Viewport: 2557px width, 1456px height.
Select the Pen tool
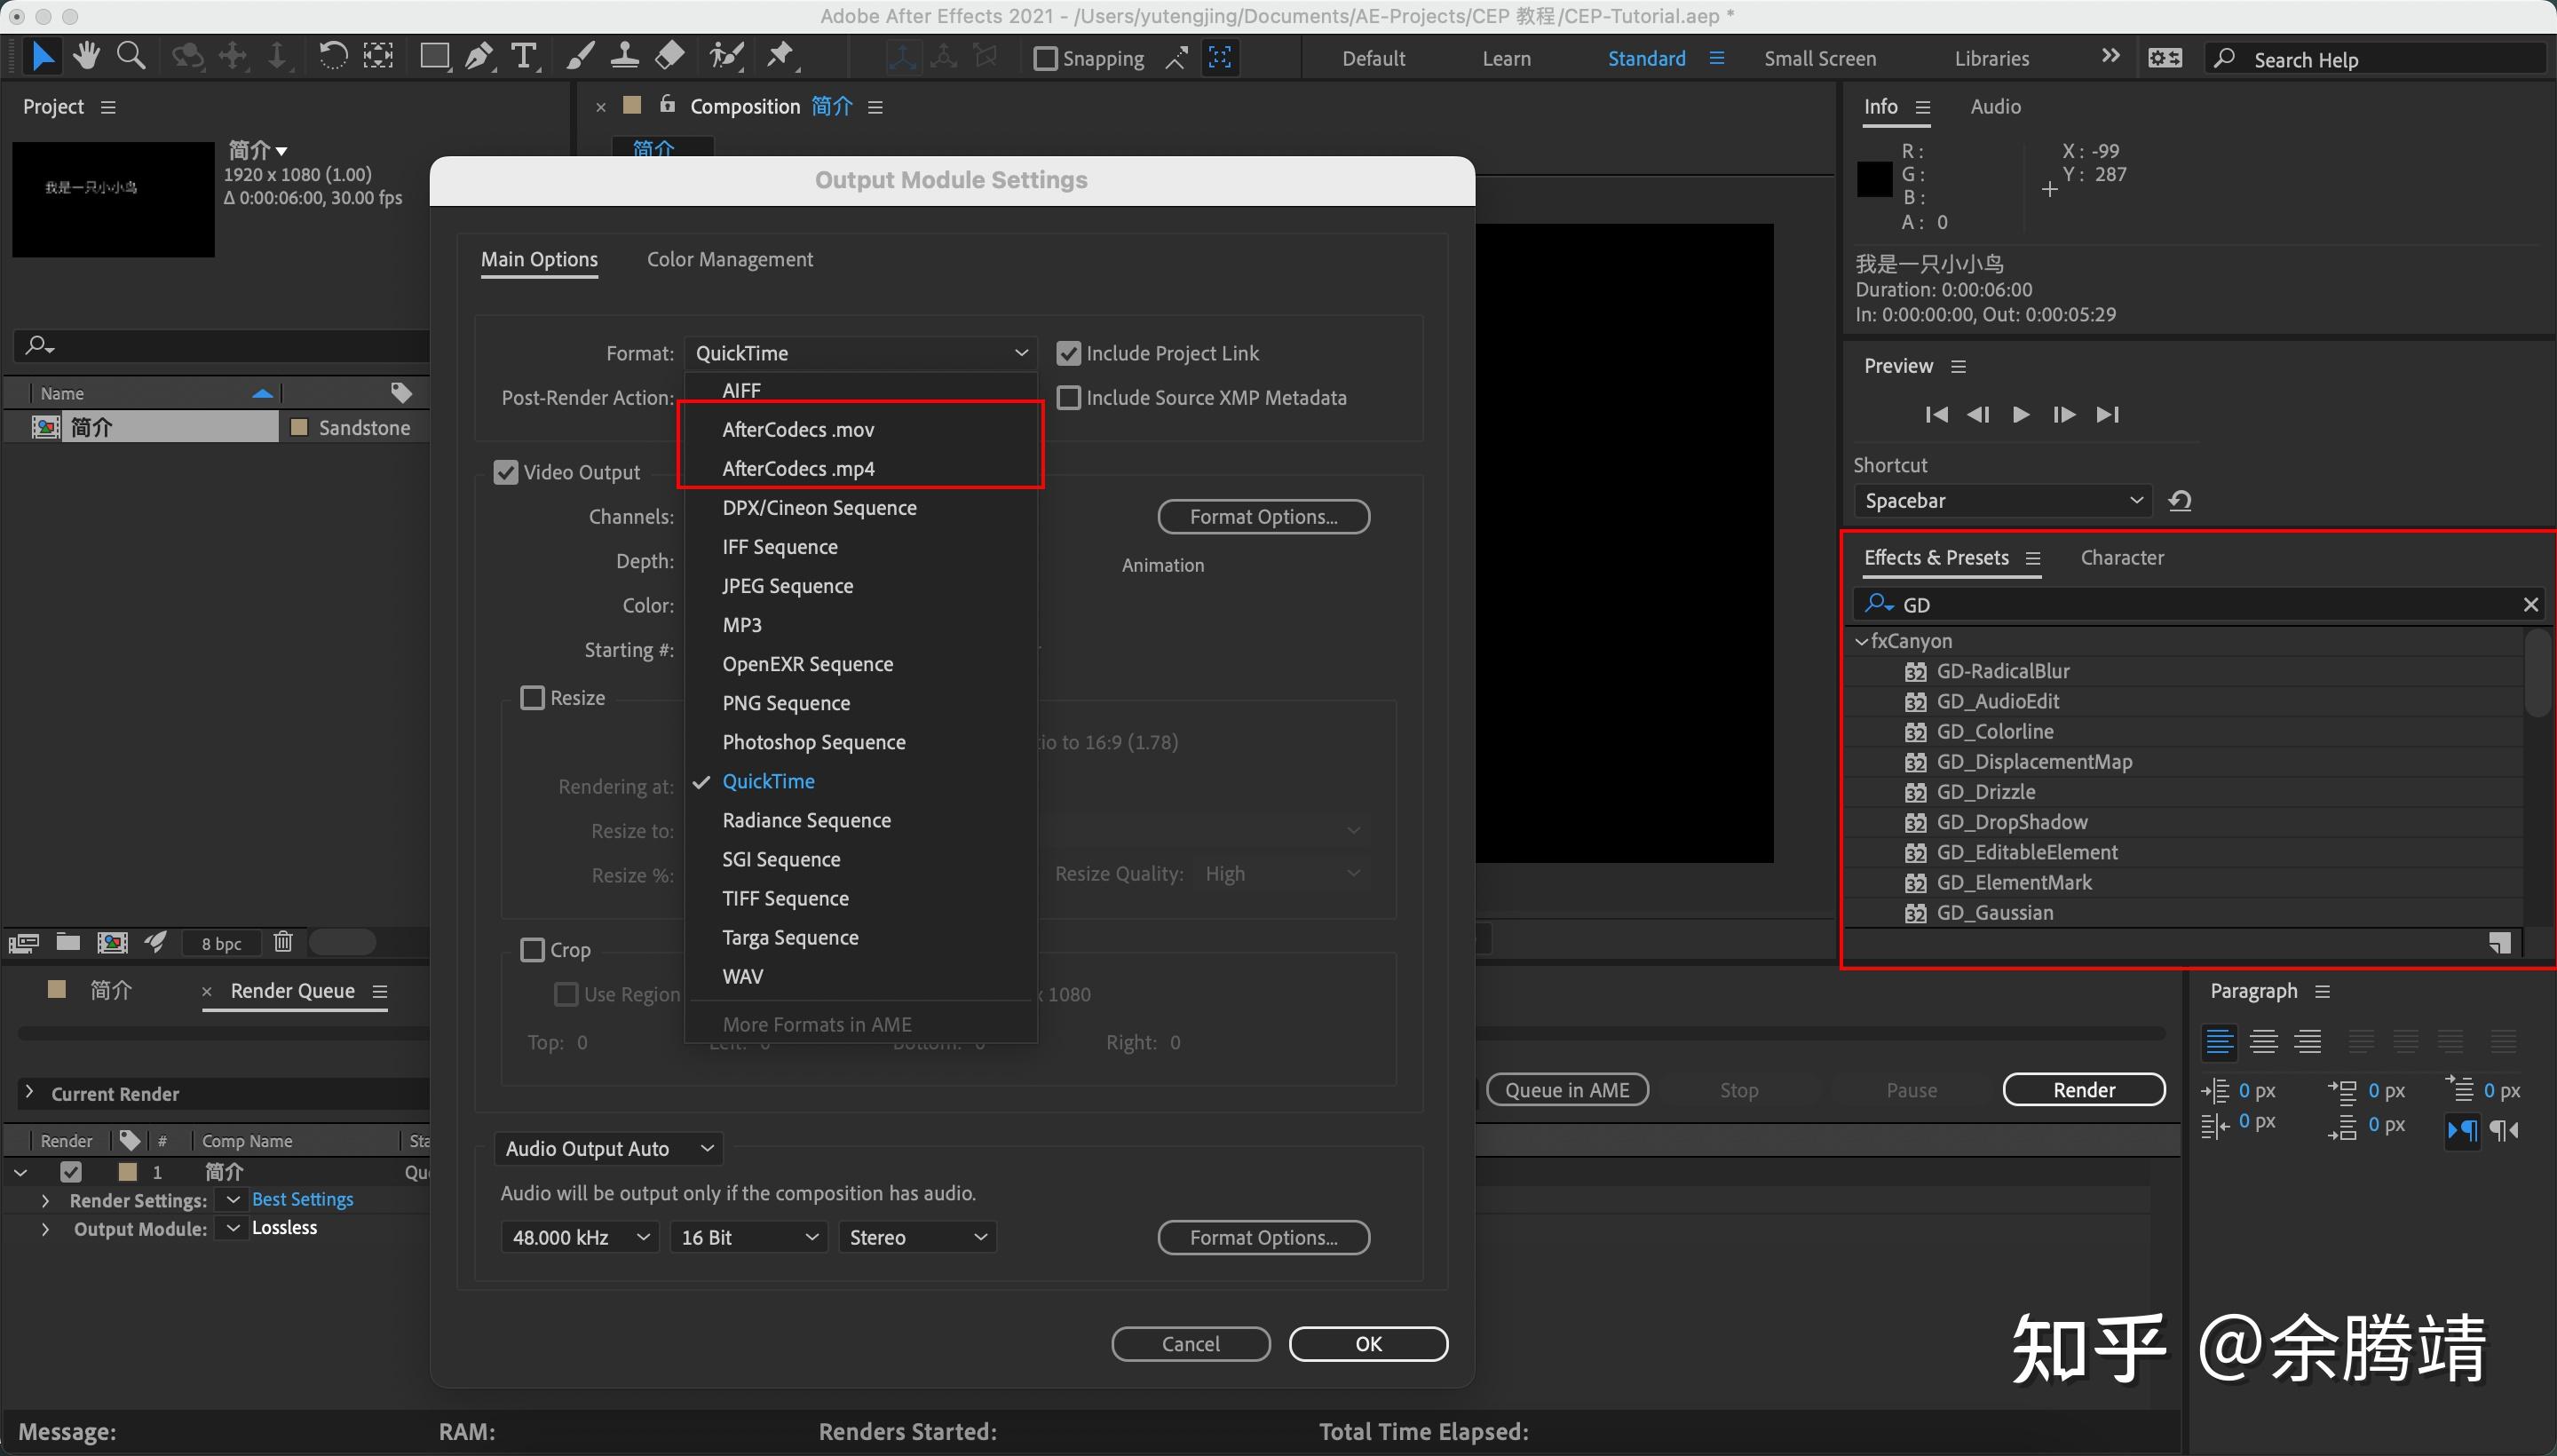479,56
